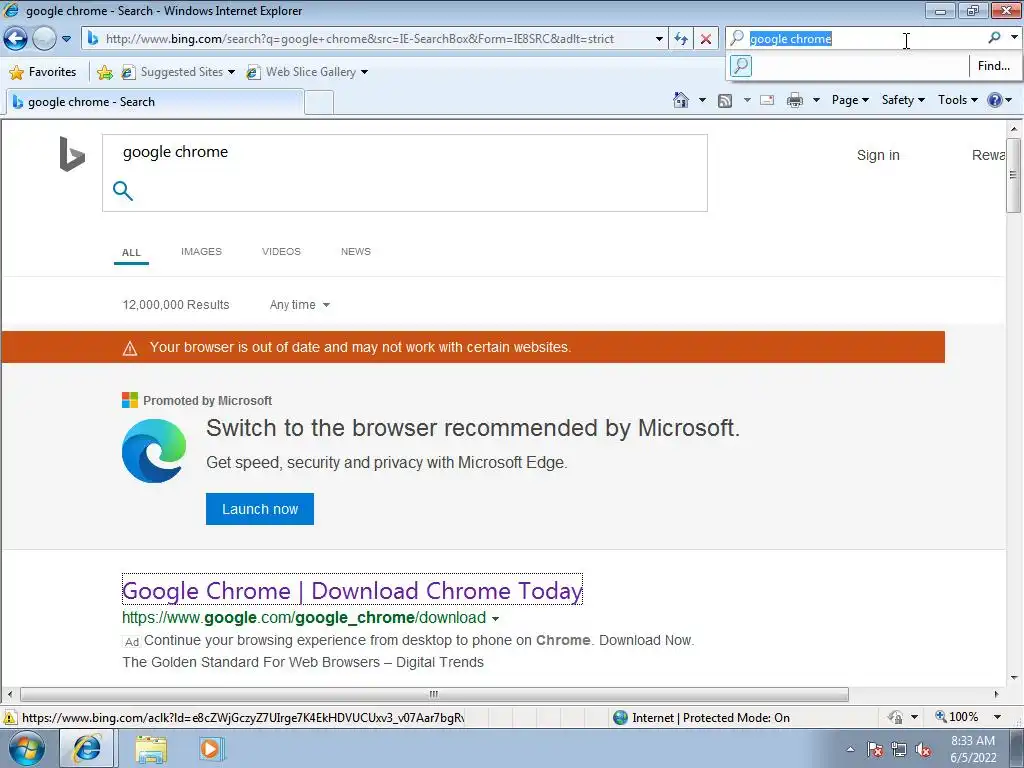This screenshot has width=1024, height=768.
Task: Click Action Center flag tray icon
Action: pyautogui.click(x=875, y=749)
